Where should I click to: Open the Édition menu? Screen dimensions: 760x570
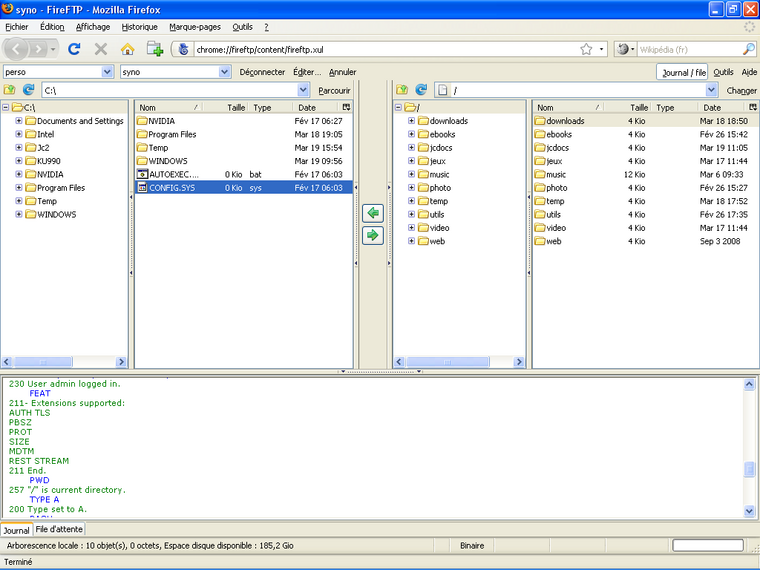pyautogui.click(x=52, y=27)
